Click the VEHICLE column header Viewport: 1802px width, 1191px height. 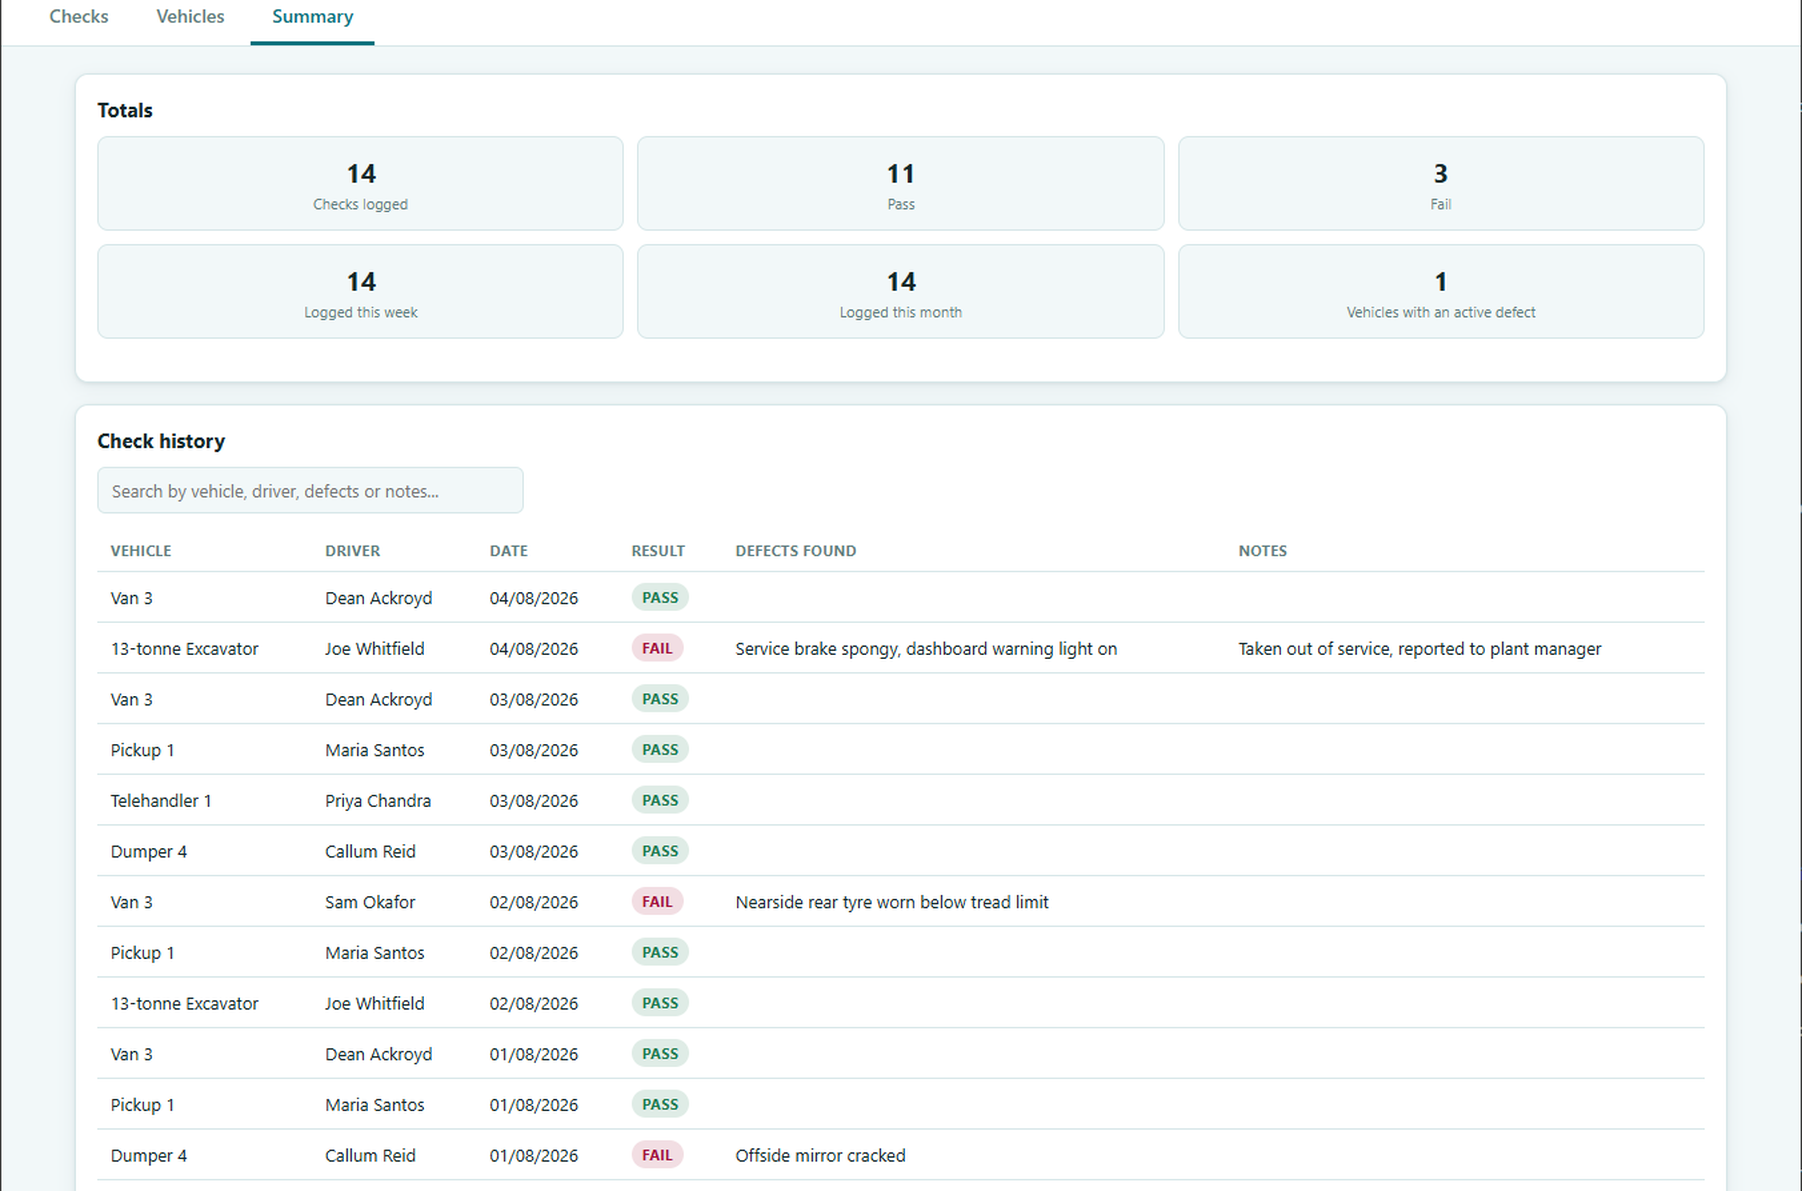141,551
